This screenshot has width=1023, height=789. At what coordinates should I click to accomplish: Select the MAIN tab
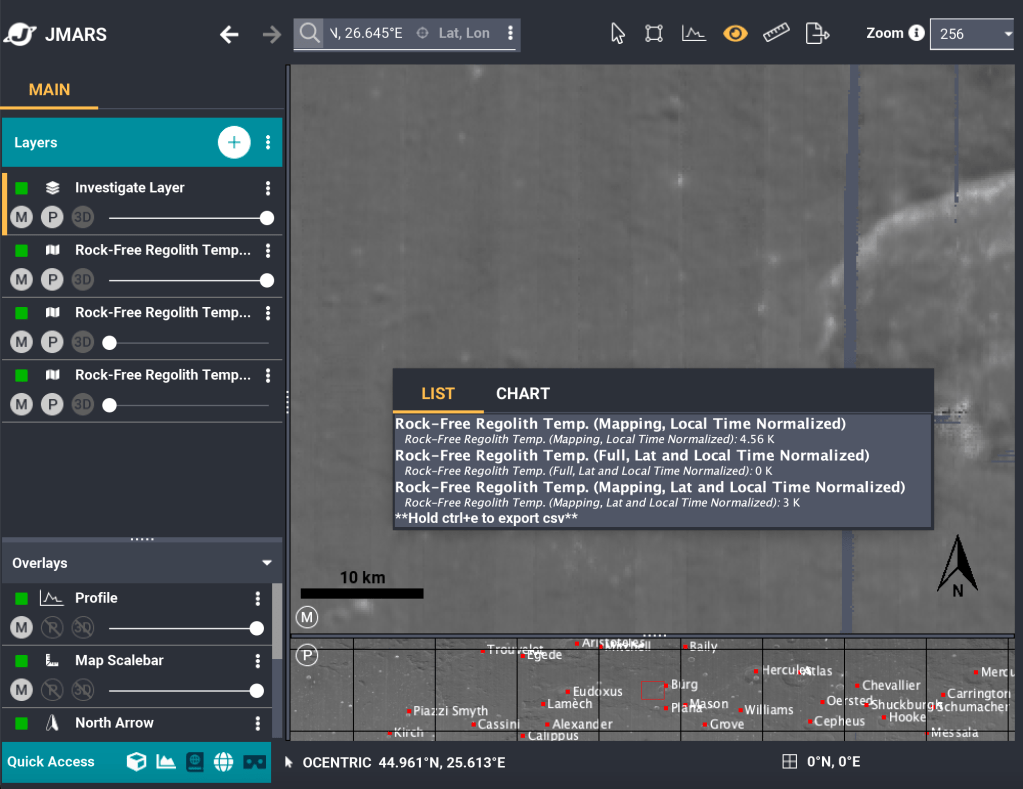(49, 90)
